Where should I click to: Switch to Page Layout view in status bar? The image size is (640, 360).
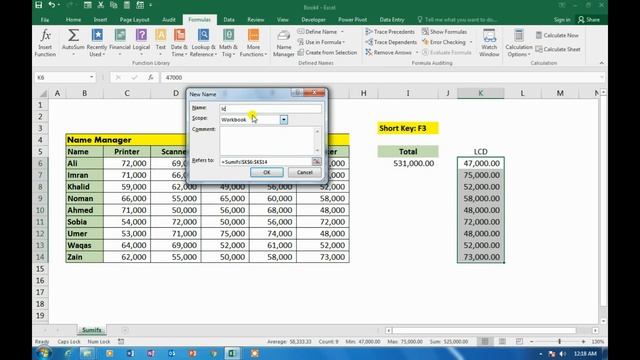point(502,341)
